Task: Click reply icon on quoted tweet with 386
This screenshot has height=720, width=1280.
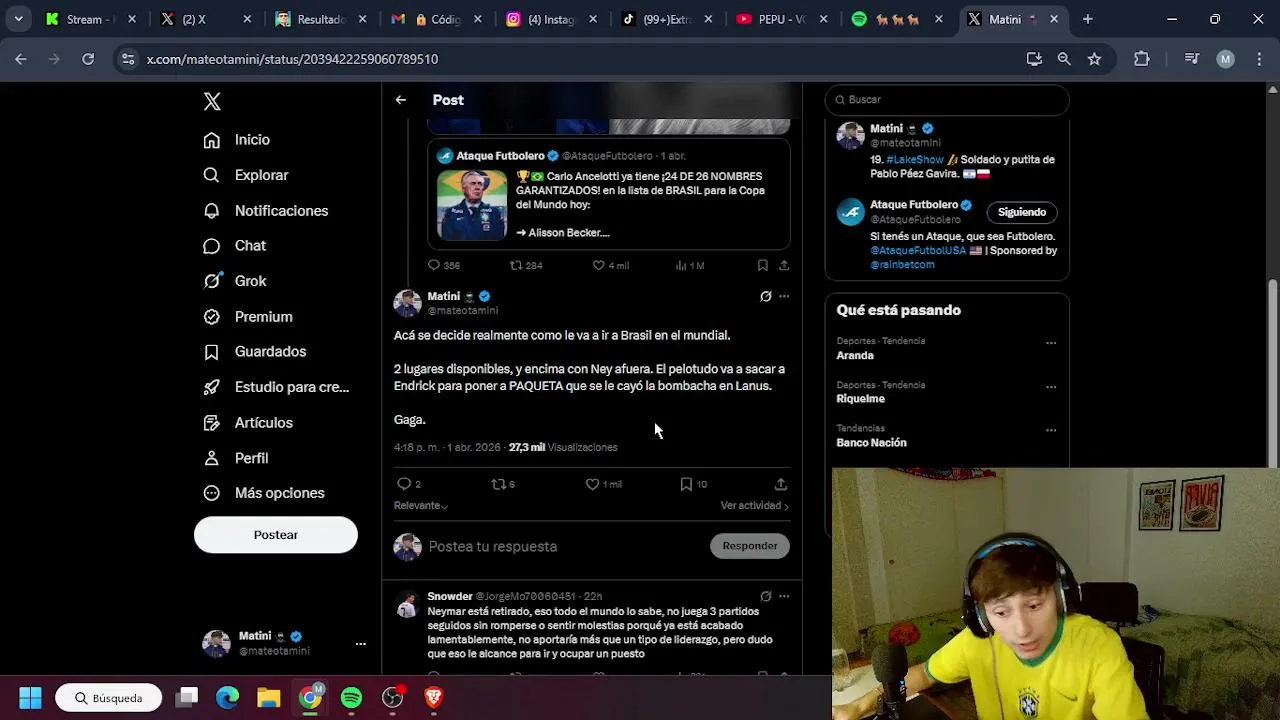Action: 434,265
